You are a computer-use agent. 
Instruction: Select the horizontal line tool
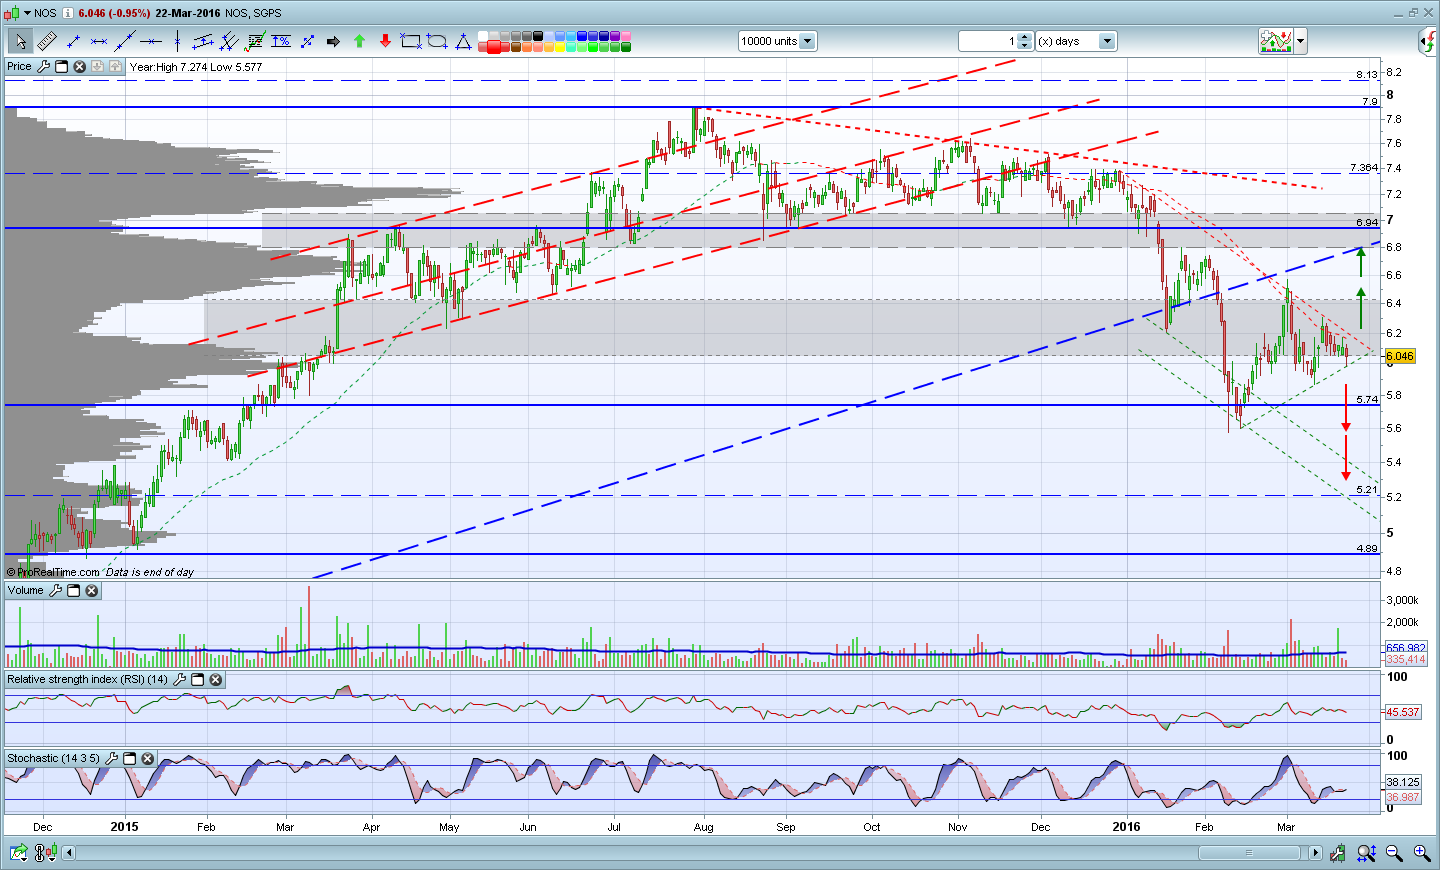coord(151,41)
